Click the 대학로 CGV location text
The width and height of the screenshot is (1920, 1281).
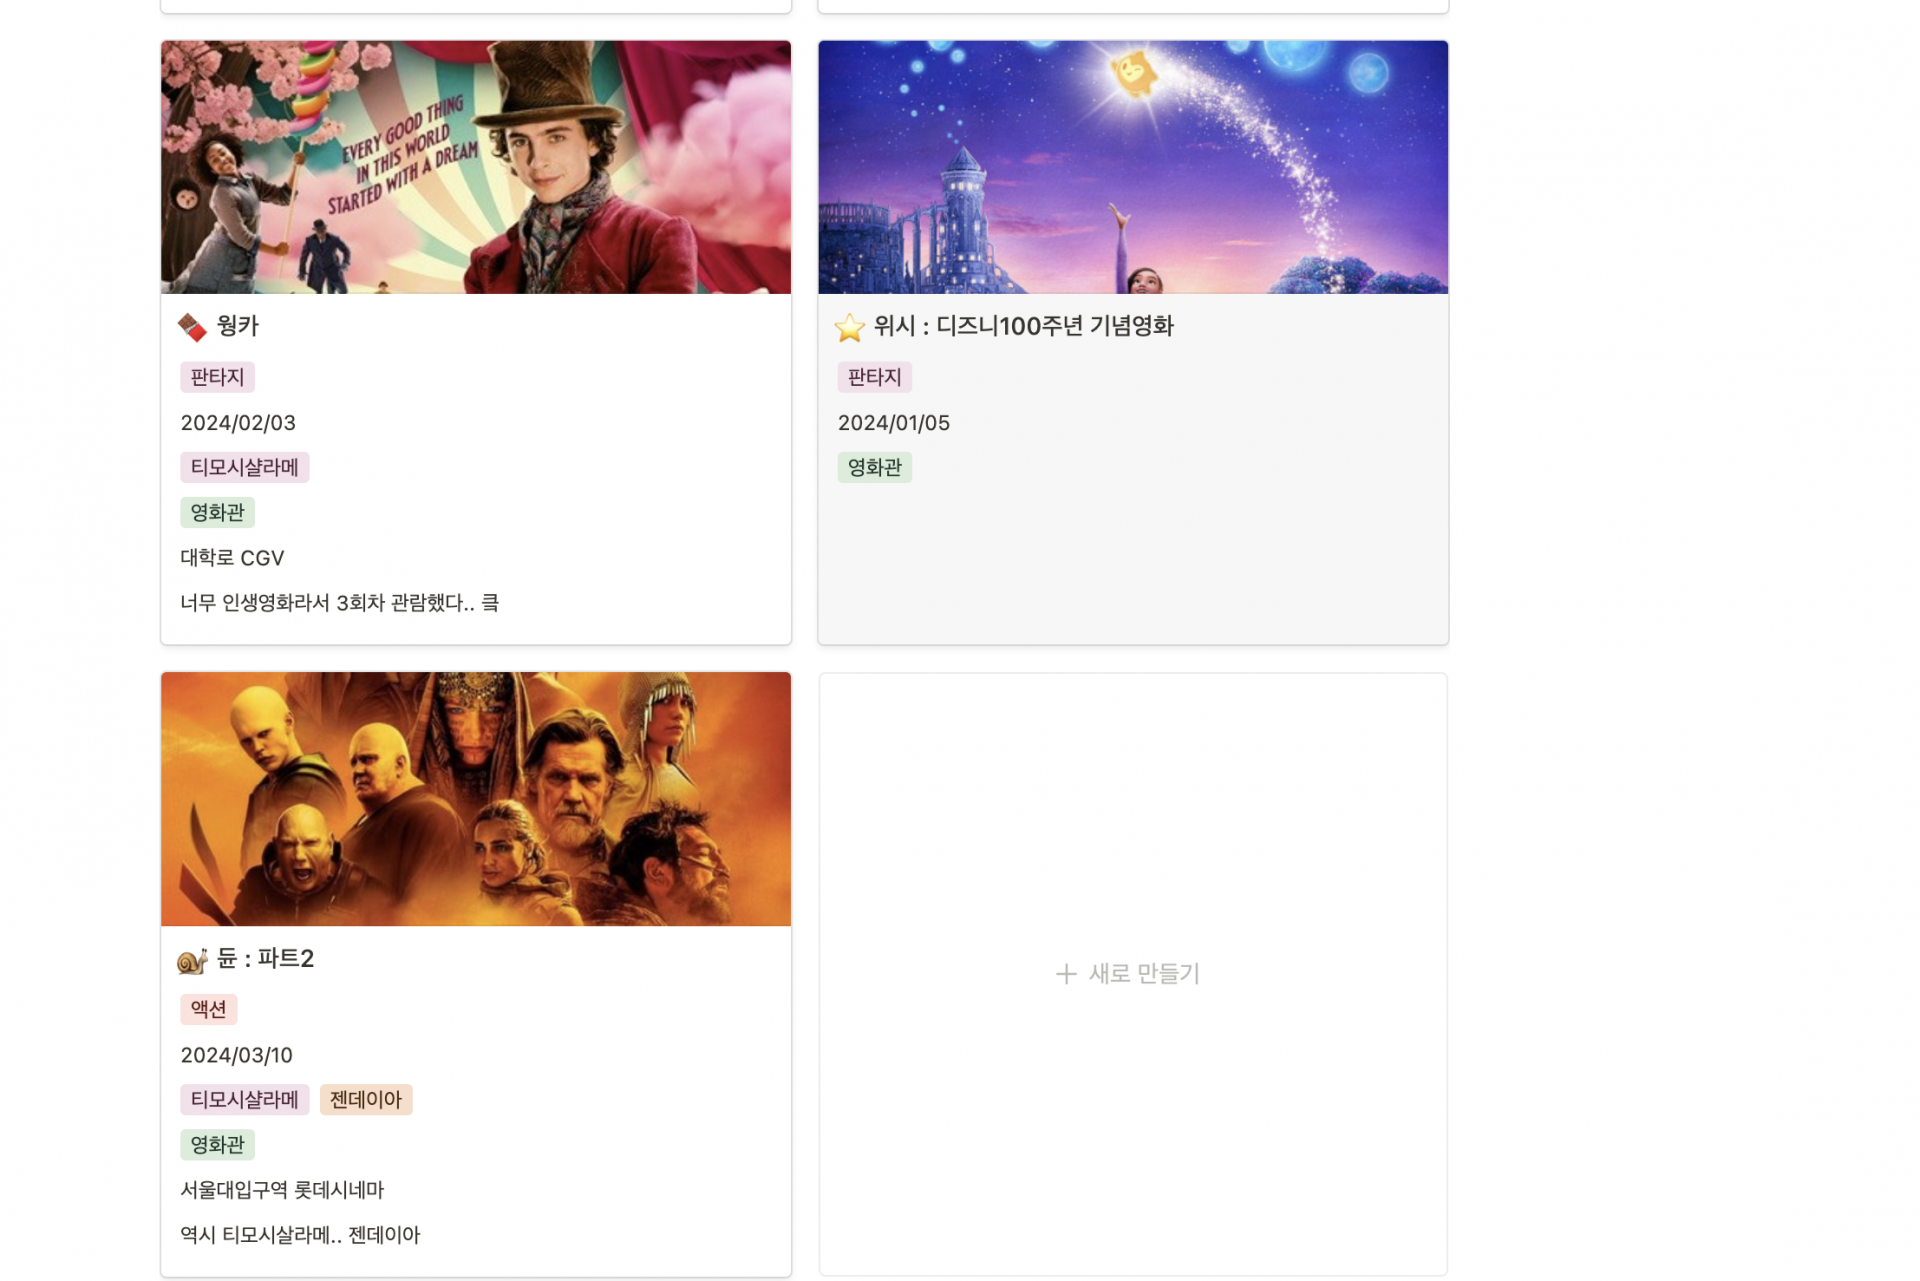coord(232,558)
